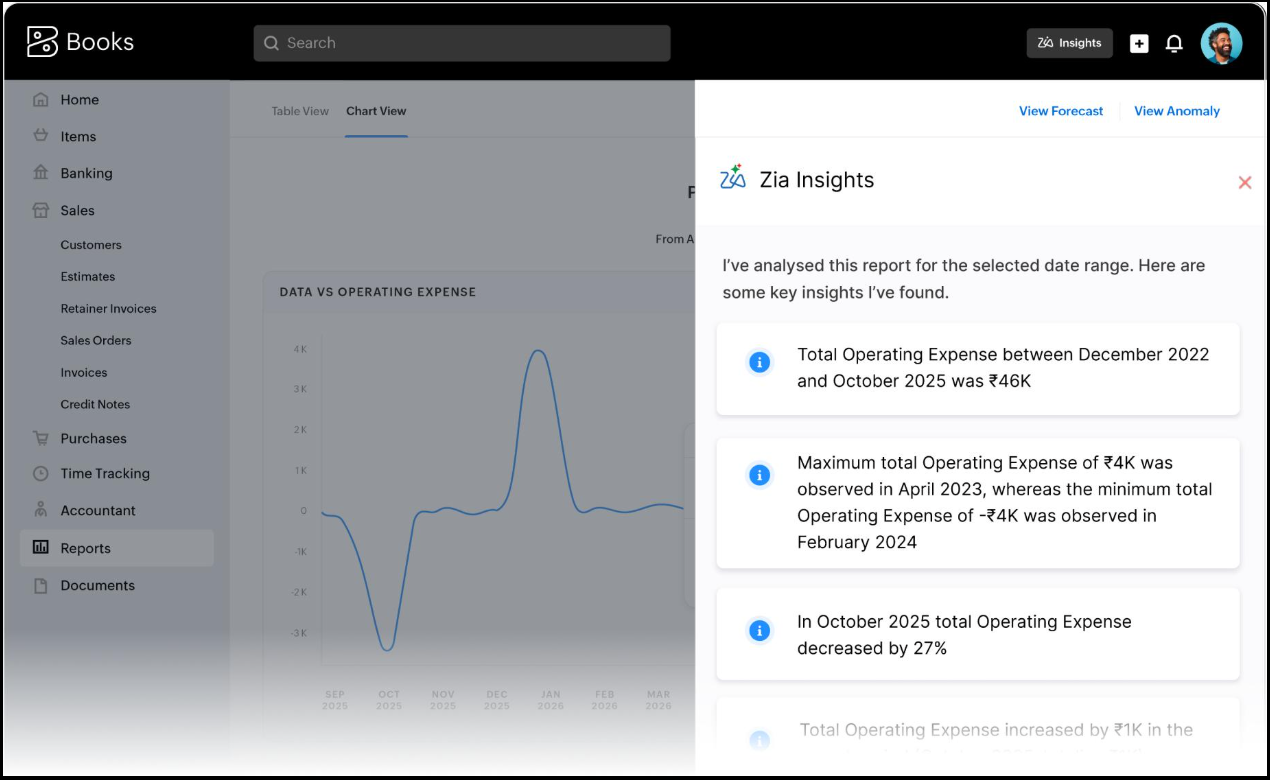
Task: Click the View Anomaly link
Action: (1177, 111)
